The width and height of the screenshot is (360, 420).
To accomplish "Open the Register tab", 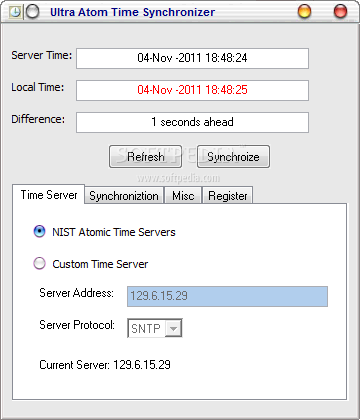I will (x=228, y=196).
